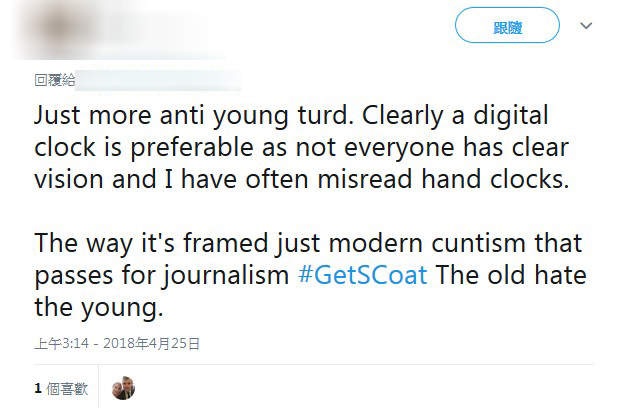This screenshot has width=628, height=408.
Task: Expand the chevron menu beside 跟隨
Action: 586,27
